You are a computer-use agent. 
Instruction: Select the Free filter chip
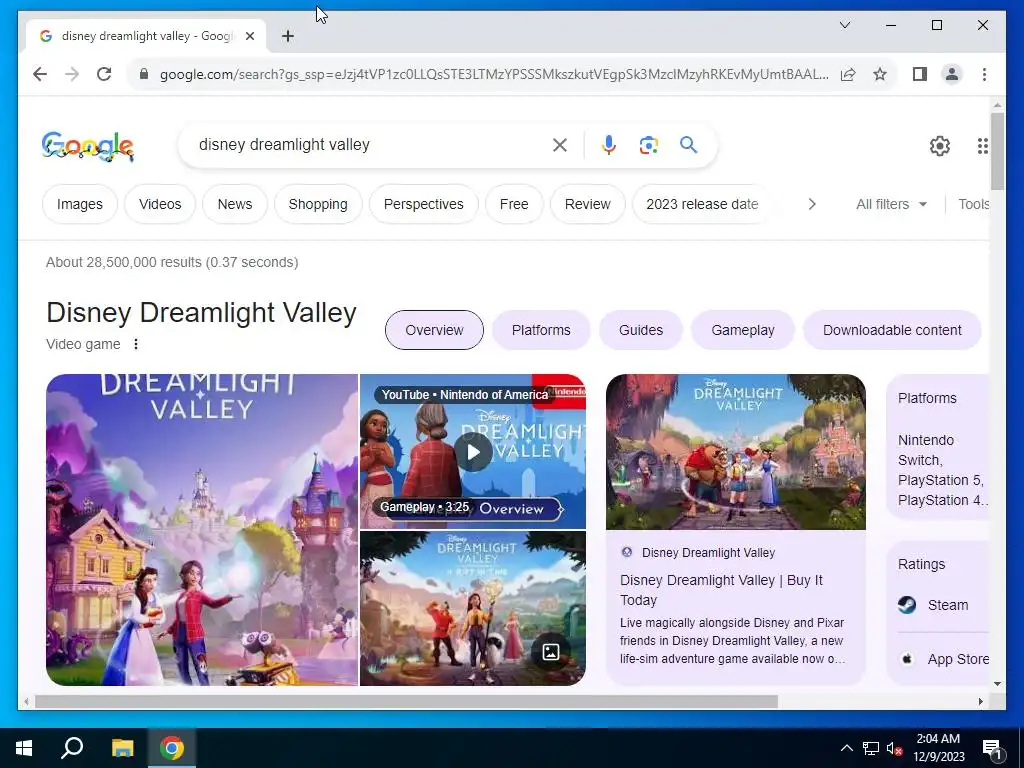pyautogui.click(x=514, y=204)
